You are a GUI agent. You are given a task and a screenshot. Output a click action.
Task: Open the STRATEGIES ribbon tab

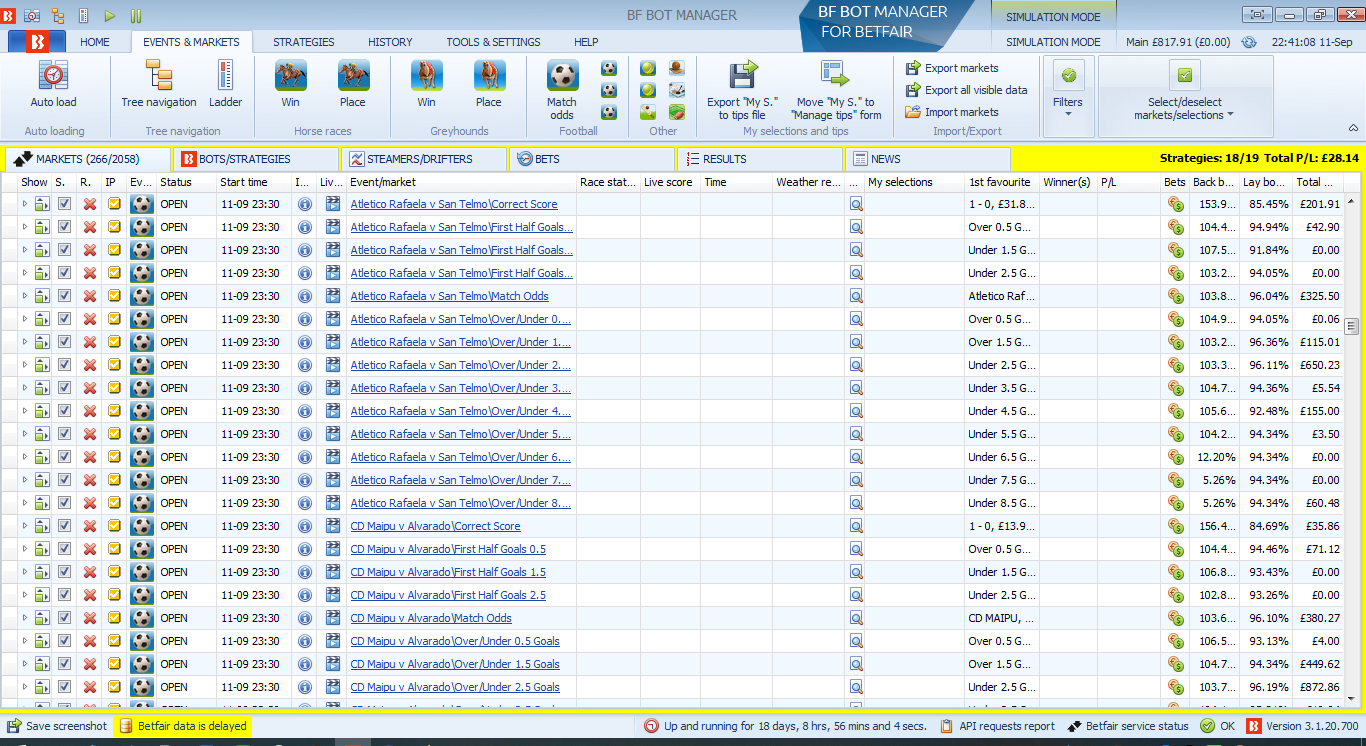pos(304,42)
